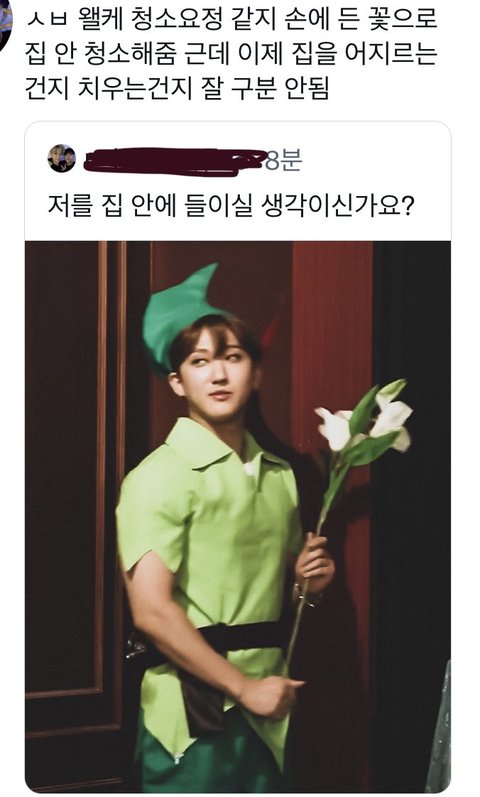The height and width of the screenshot is (797, 480).
Task: Click the red feather on the hat
Action: [x=271, y=329]
